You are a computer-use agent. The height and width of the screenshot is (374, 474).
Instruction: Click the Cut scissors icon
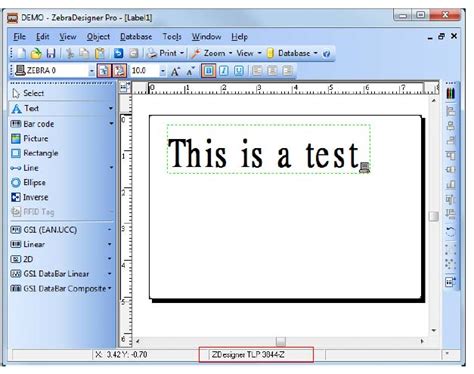tap(70, 53)
